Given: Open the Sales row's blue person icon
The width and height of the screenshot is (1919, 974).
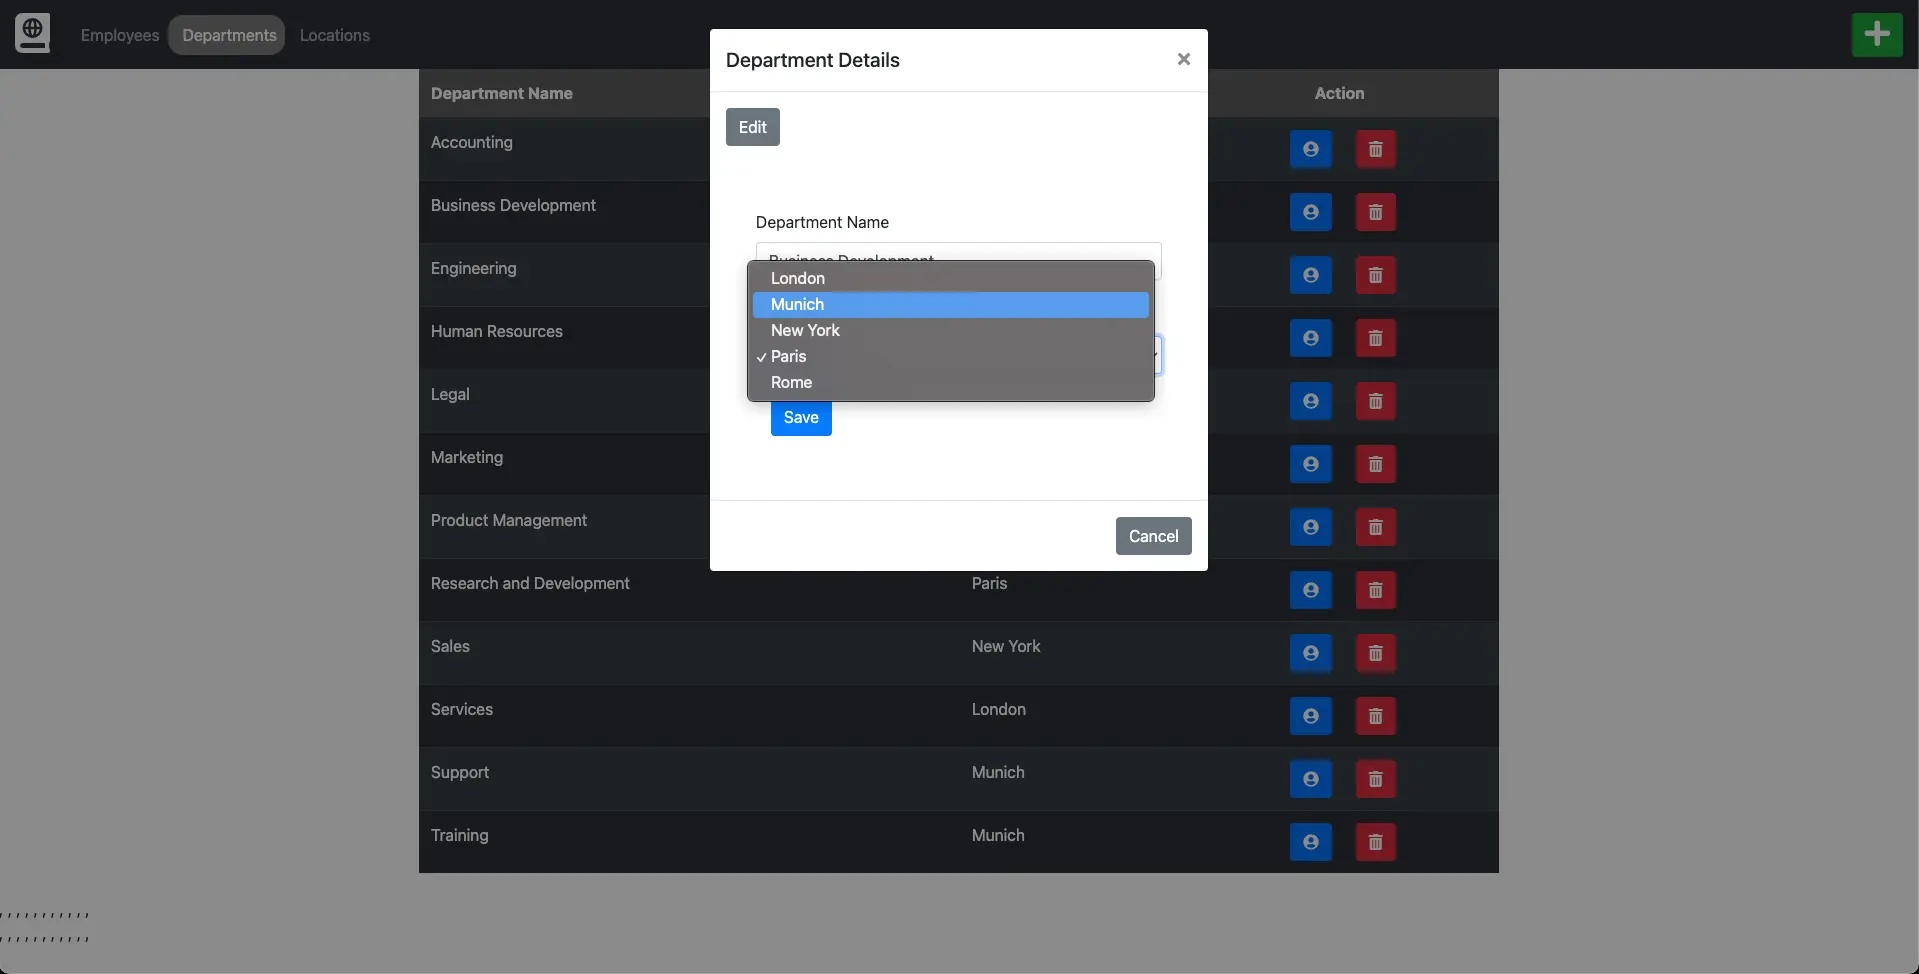Looking at the screenshot, I should pos(1310,654).
